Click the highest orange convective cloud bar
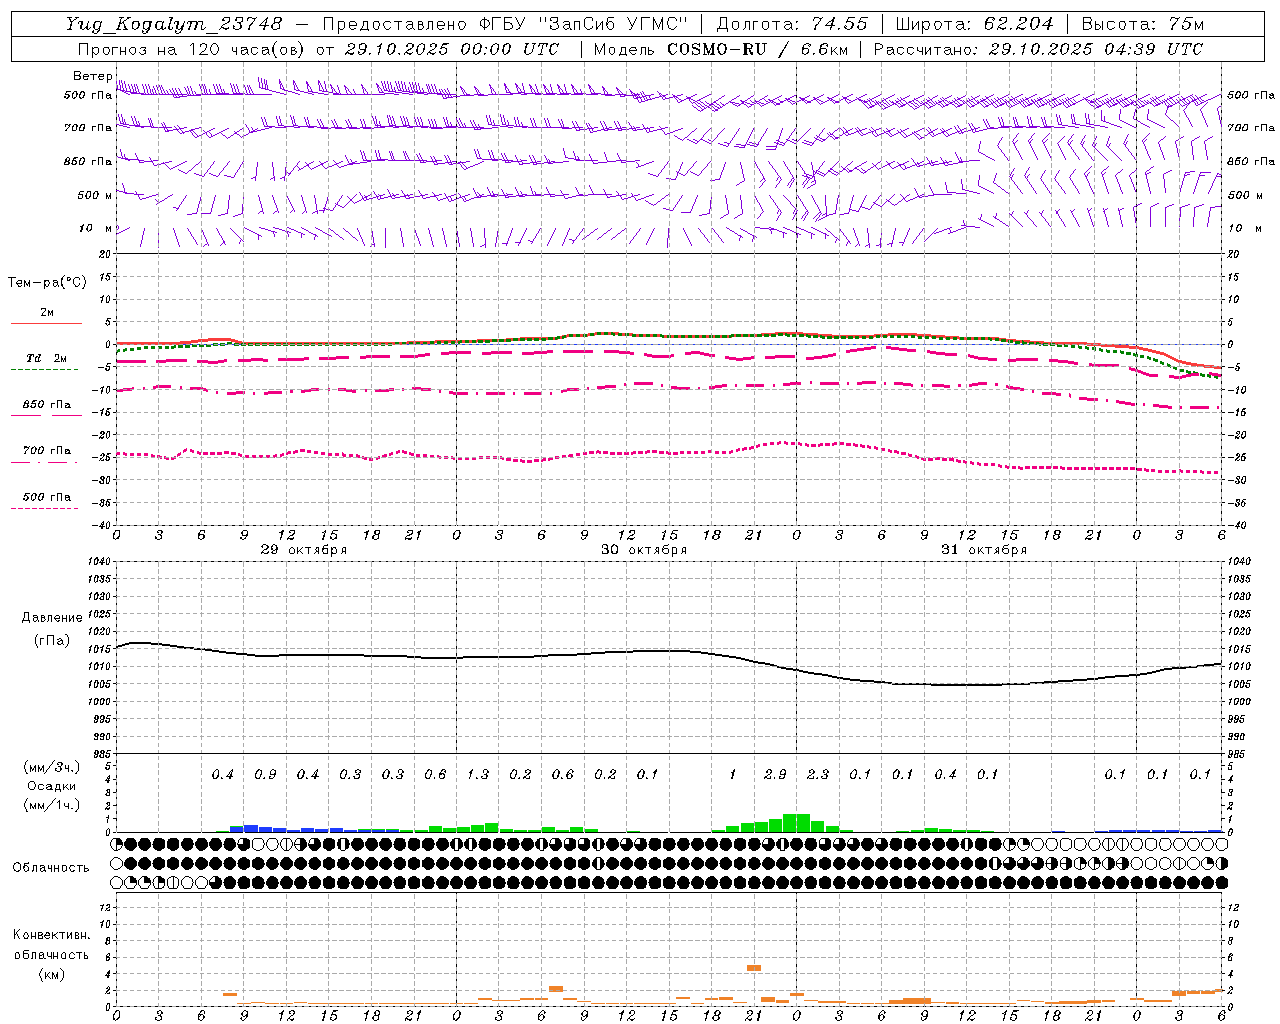 click(754, 968)
